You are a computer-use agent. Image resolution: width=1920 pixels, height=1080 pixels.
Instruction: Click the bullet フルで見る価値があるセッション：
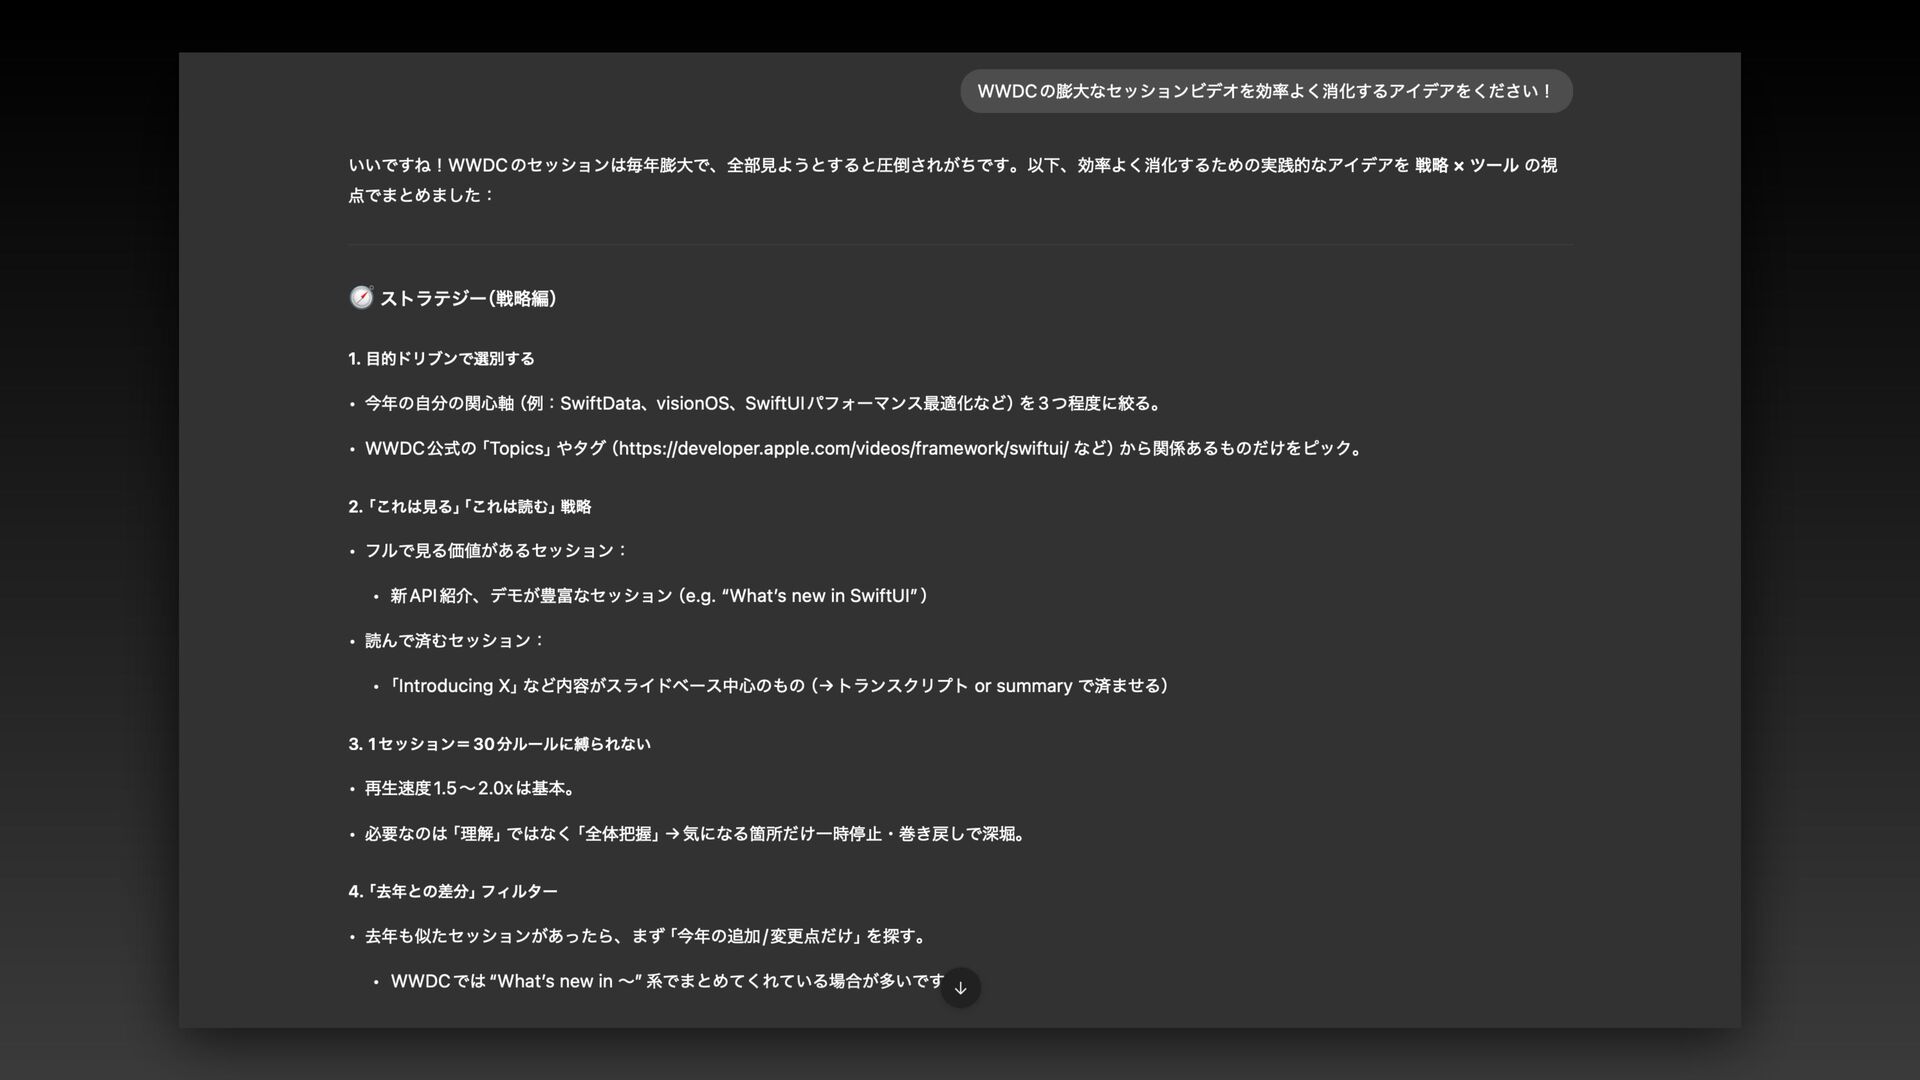(x=496, y=551)
